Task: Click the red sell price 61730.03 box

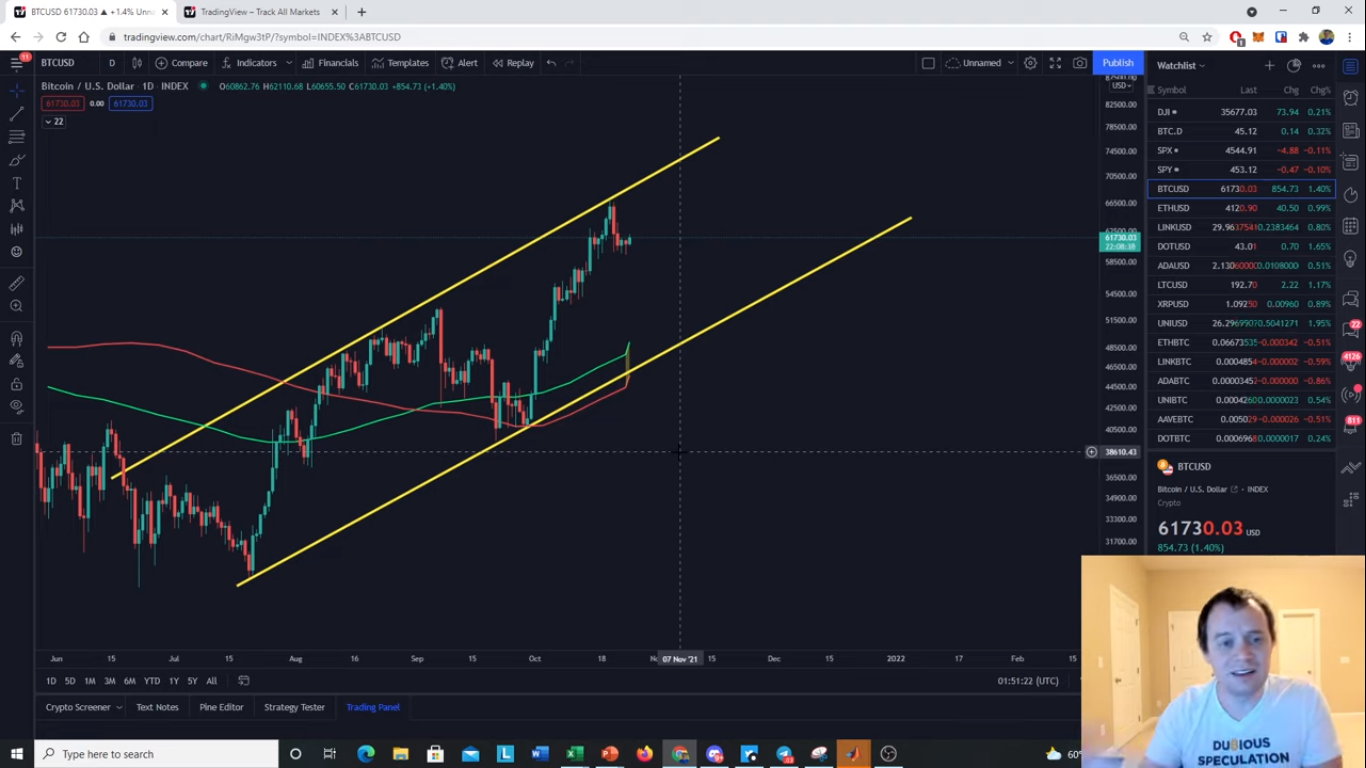Action: click(x=63, y=104)
